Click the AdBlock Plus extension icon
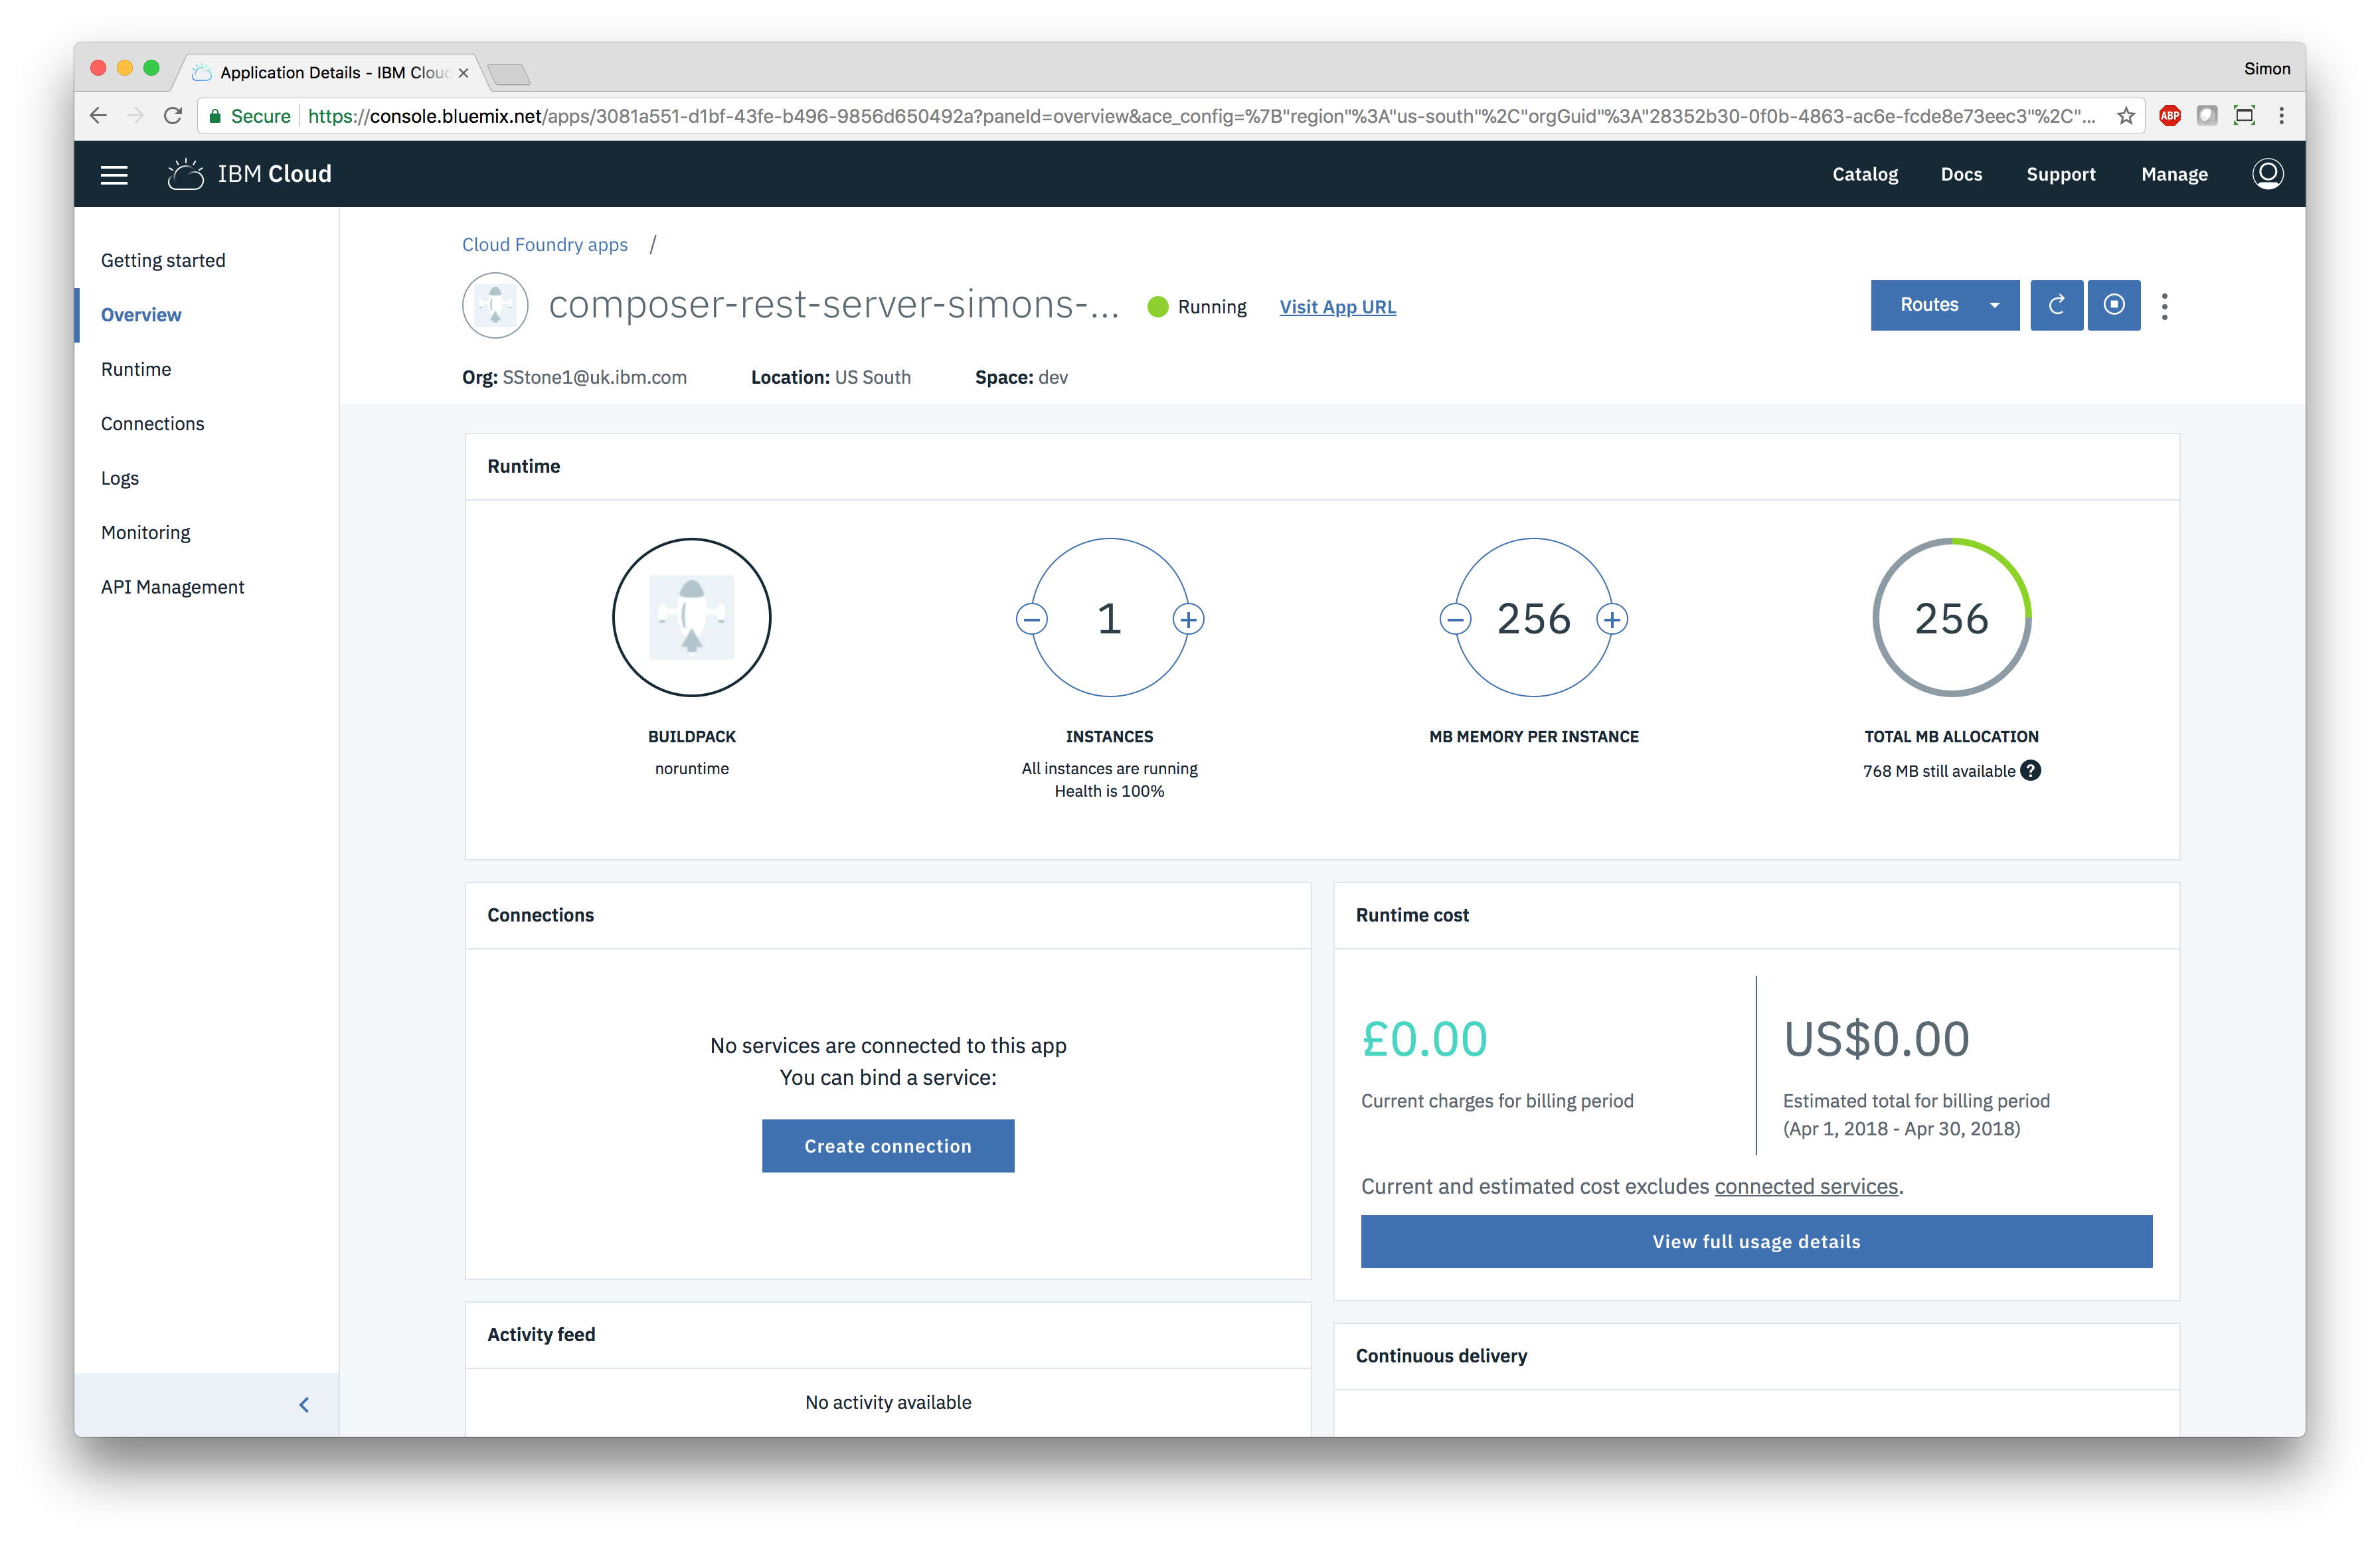The image size is (2380, 1543). coord(2169,116)
